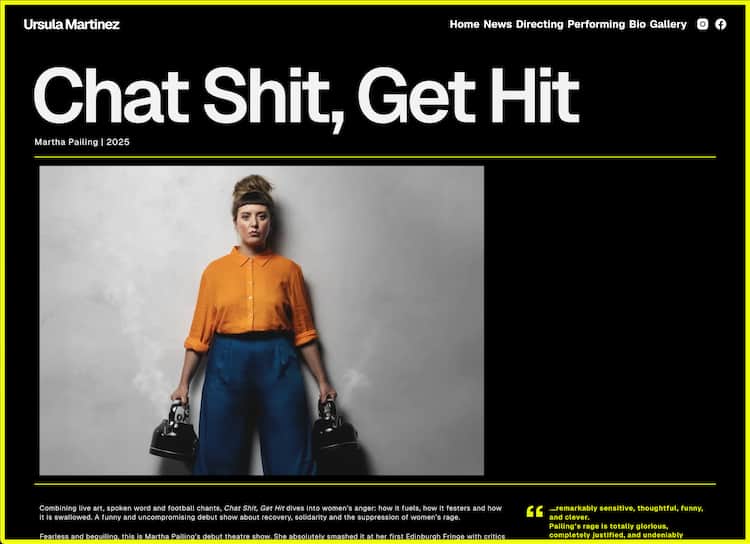
Task: Click the show description paragraph
Action: (270, 512)
